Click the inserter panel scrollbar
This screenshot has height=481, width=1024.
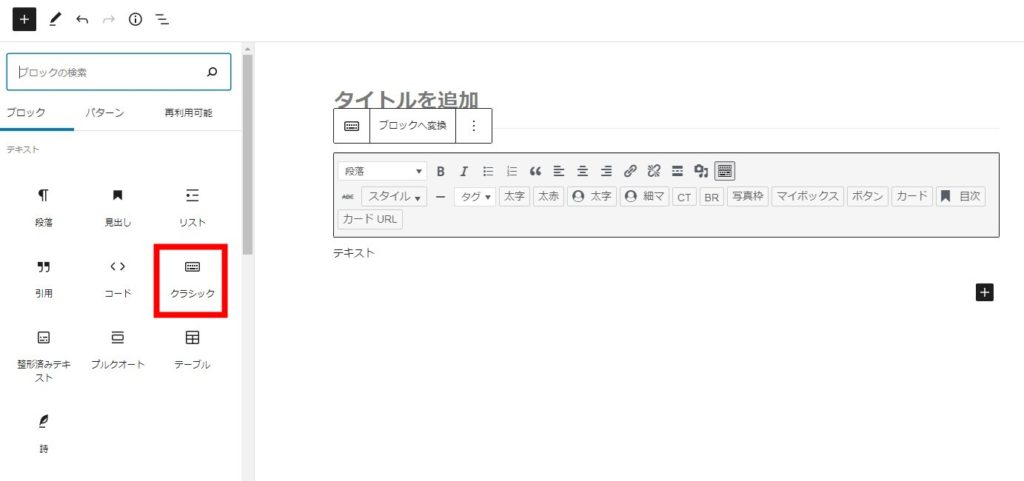[248, 155]
